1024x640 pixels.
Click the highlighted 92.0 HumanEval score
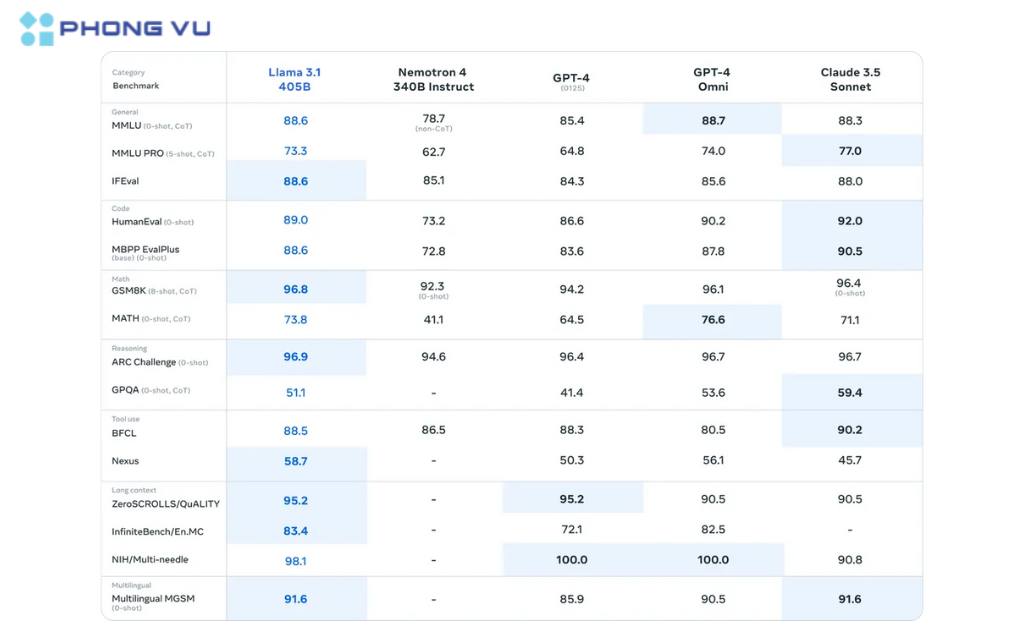click(x=850, y=221)
